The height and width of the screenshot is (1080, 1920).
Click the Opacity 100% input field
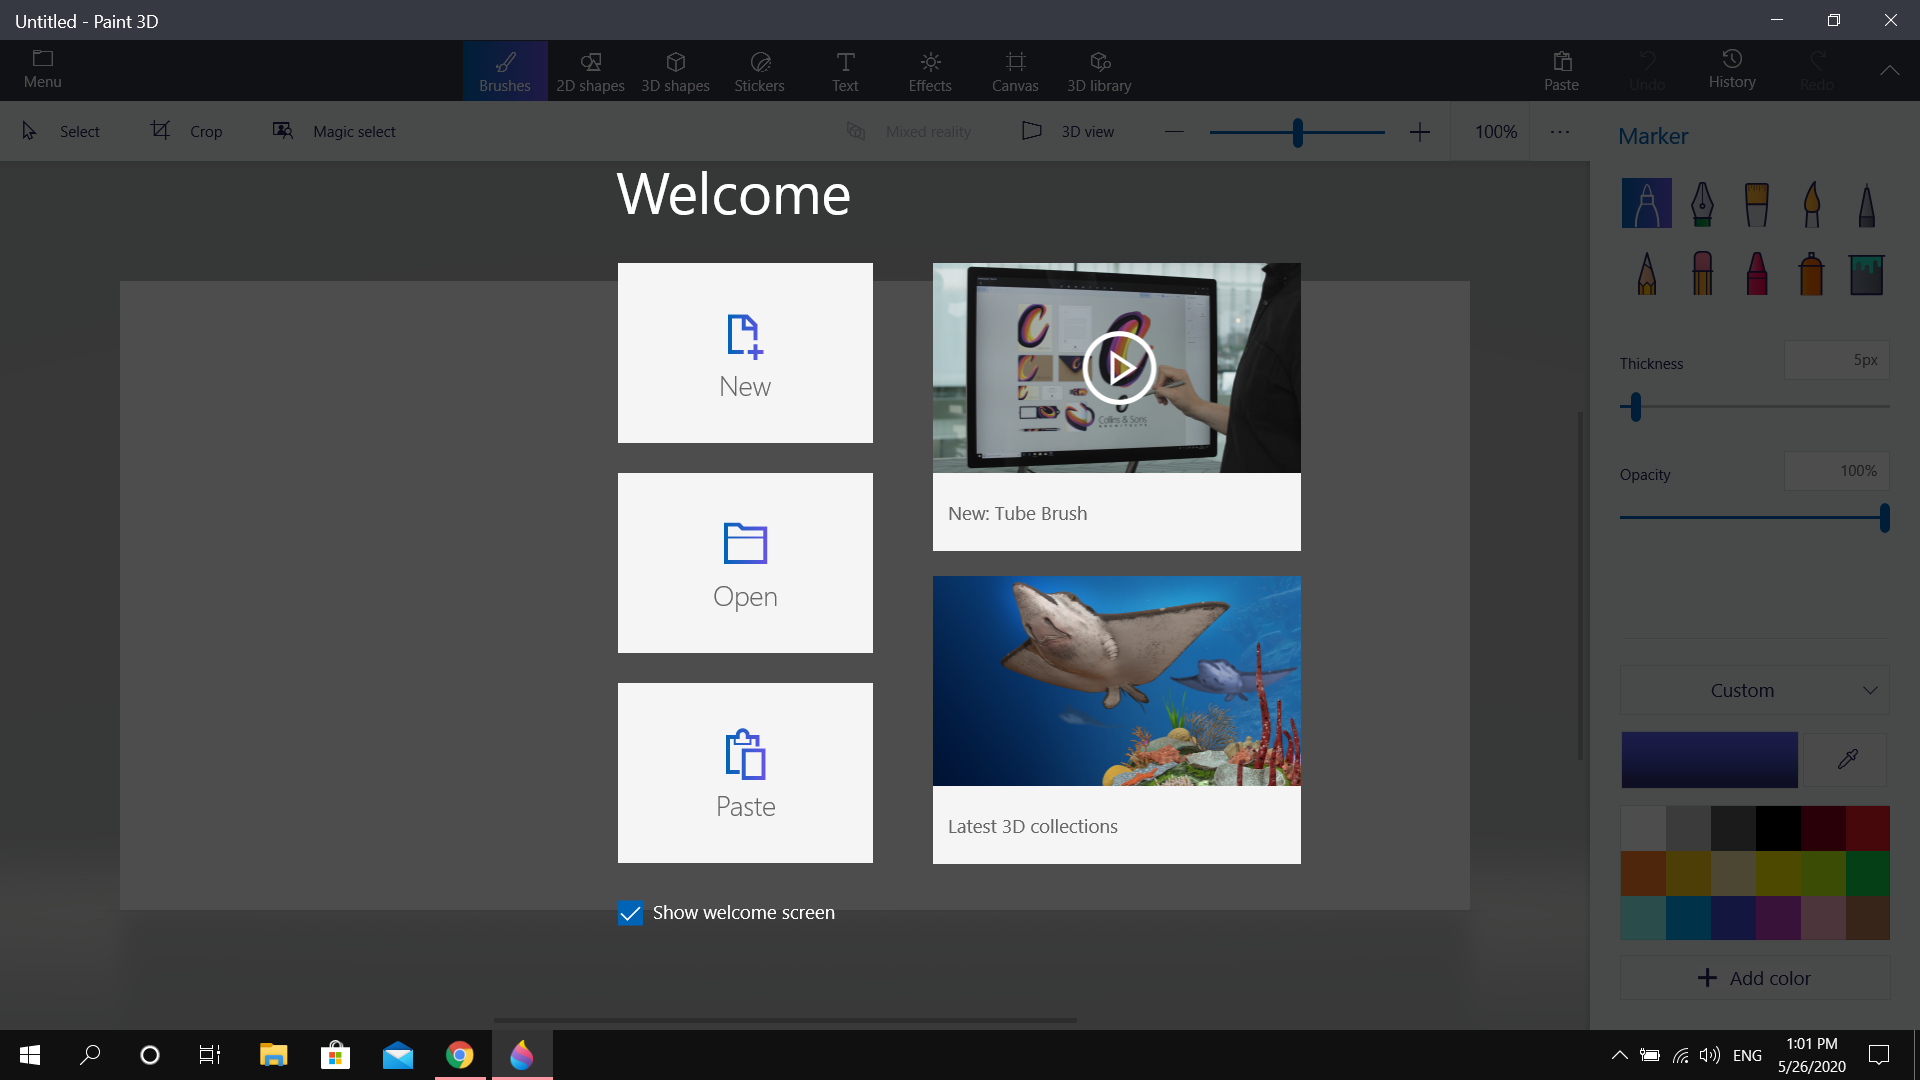pos(1837,471)
